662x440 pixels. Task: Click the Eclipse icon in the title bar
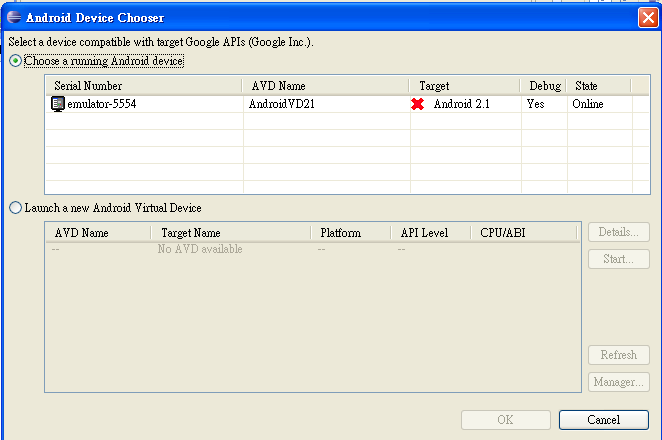click(14, 17)
